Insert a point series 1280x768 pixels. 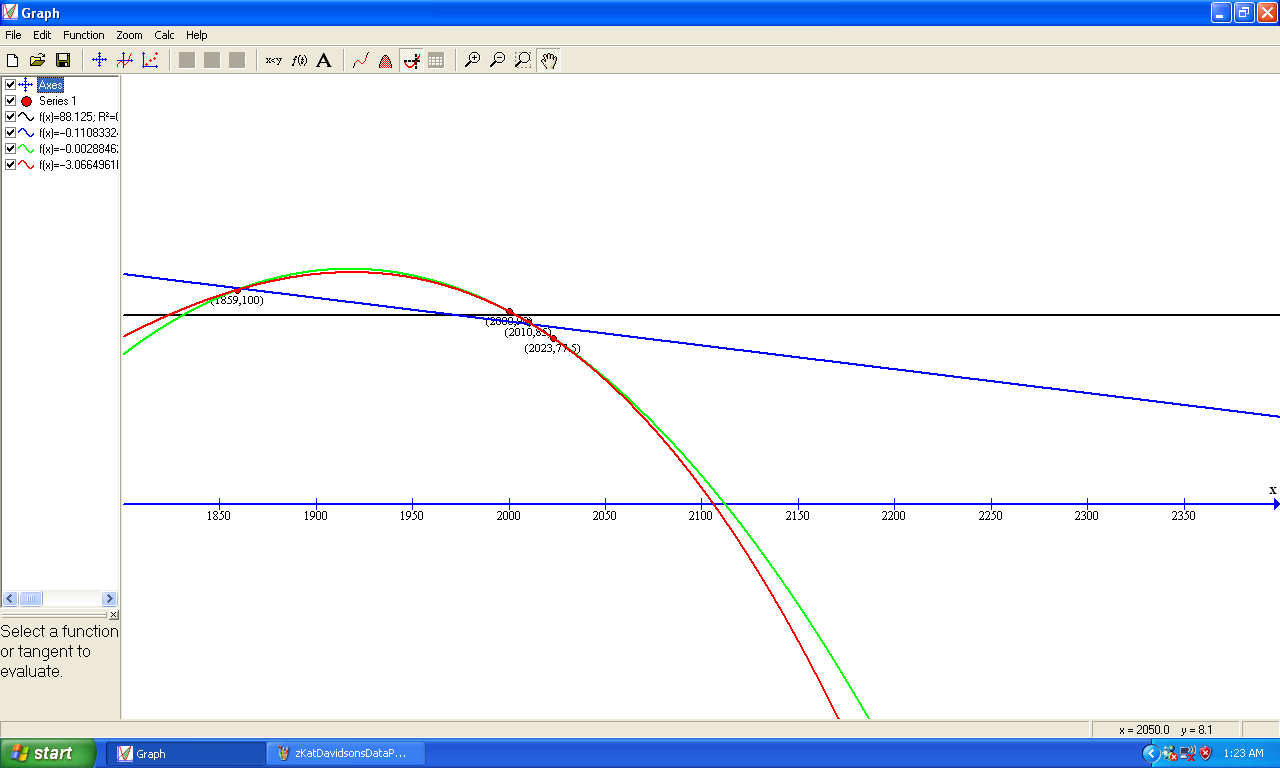tap(149, 60)
